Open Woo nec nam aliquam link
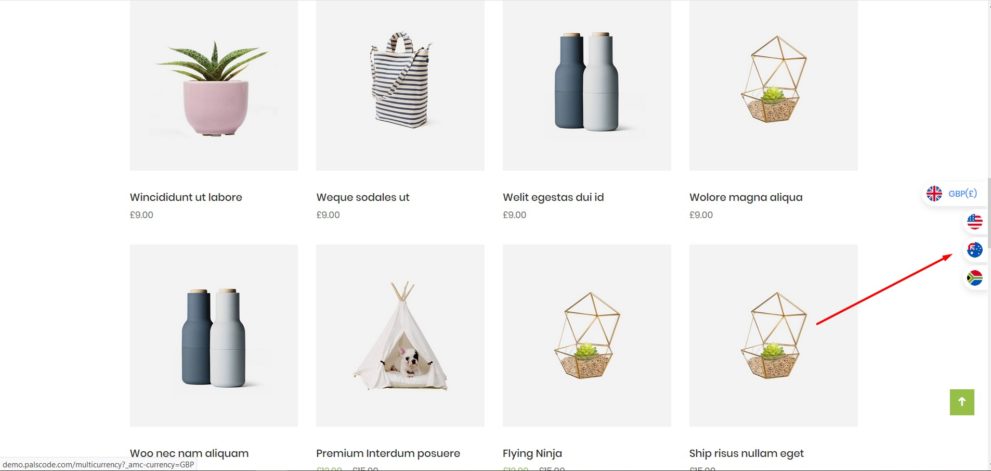 (189, 453)
